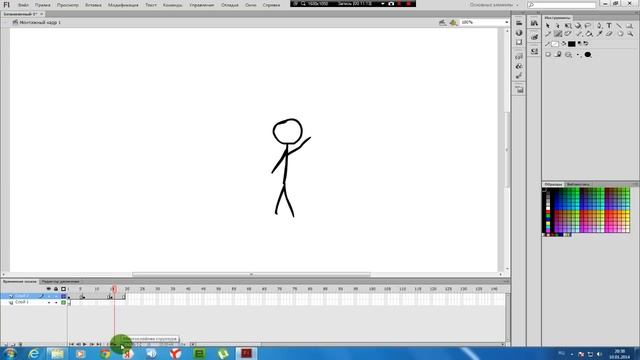Select the Zoom magnifier tool
Viewport: 640px width, 360px height.
[x=630, y=34]
